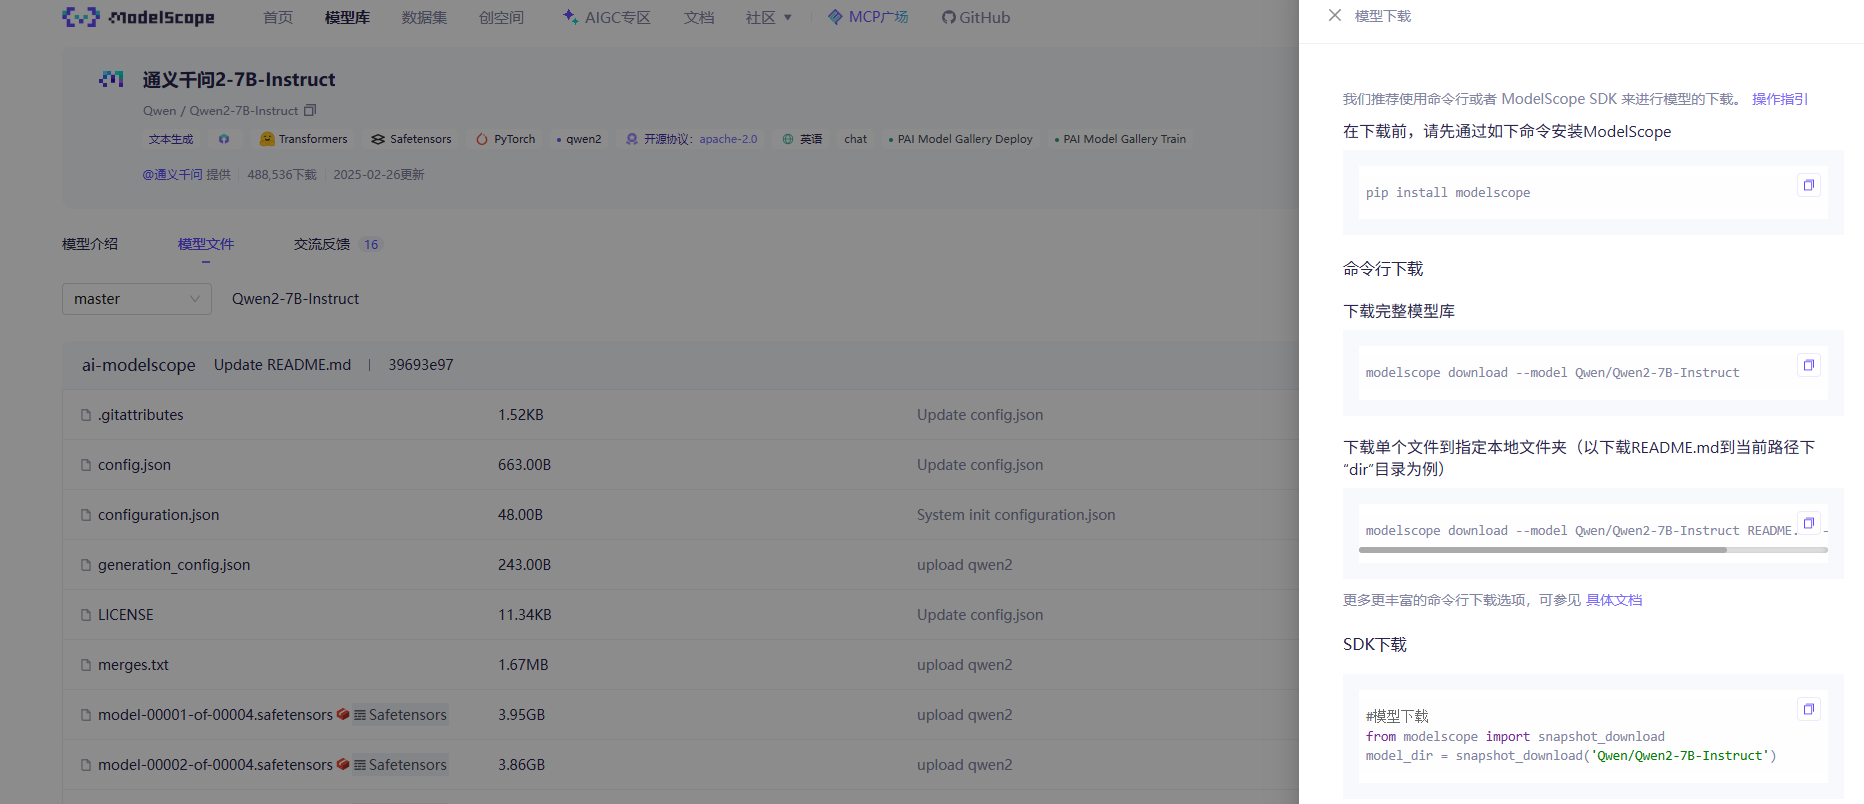
Task: Click the apache-2.0 license link
Action: pos(728,139)
